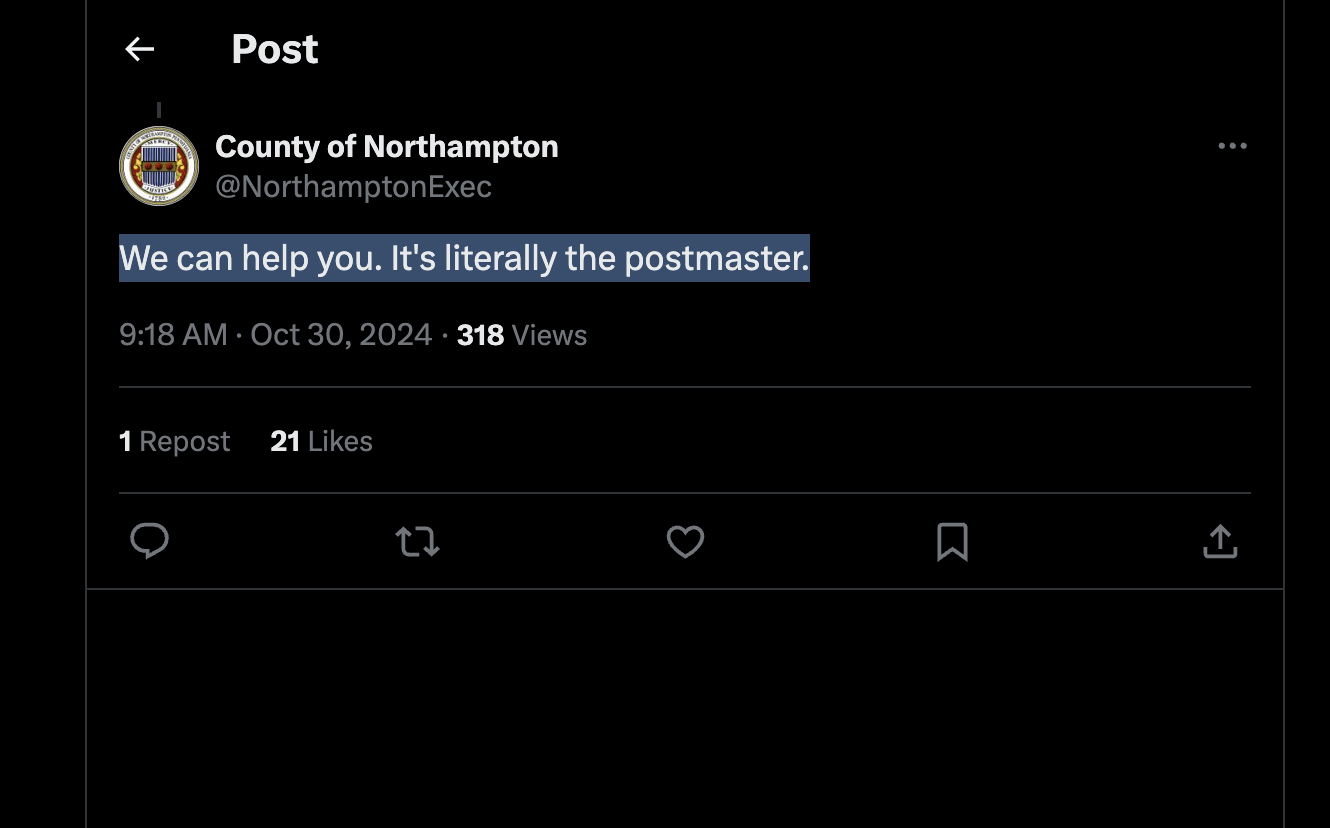Like the post with heart icon
Image resolution: width=1330 pixels, height=828 pixels.
point(685,541)
